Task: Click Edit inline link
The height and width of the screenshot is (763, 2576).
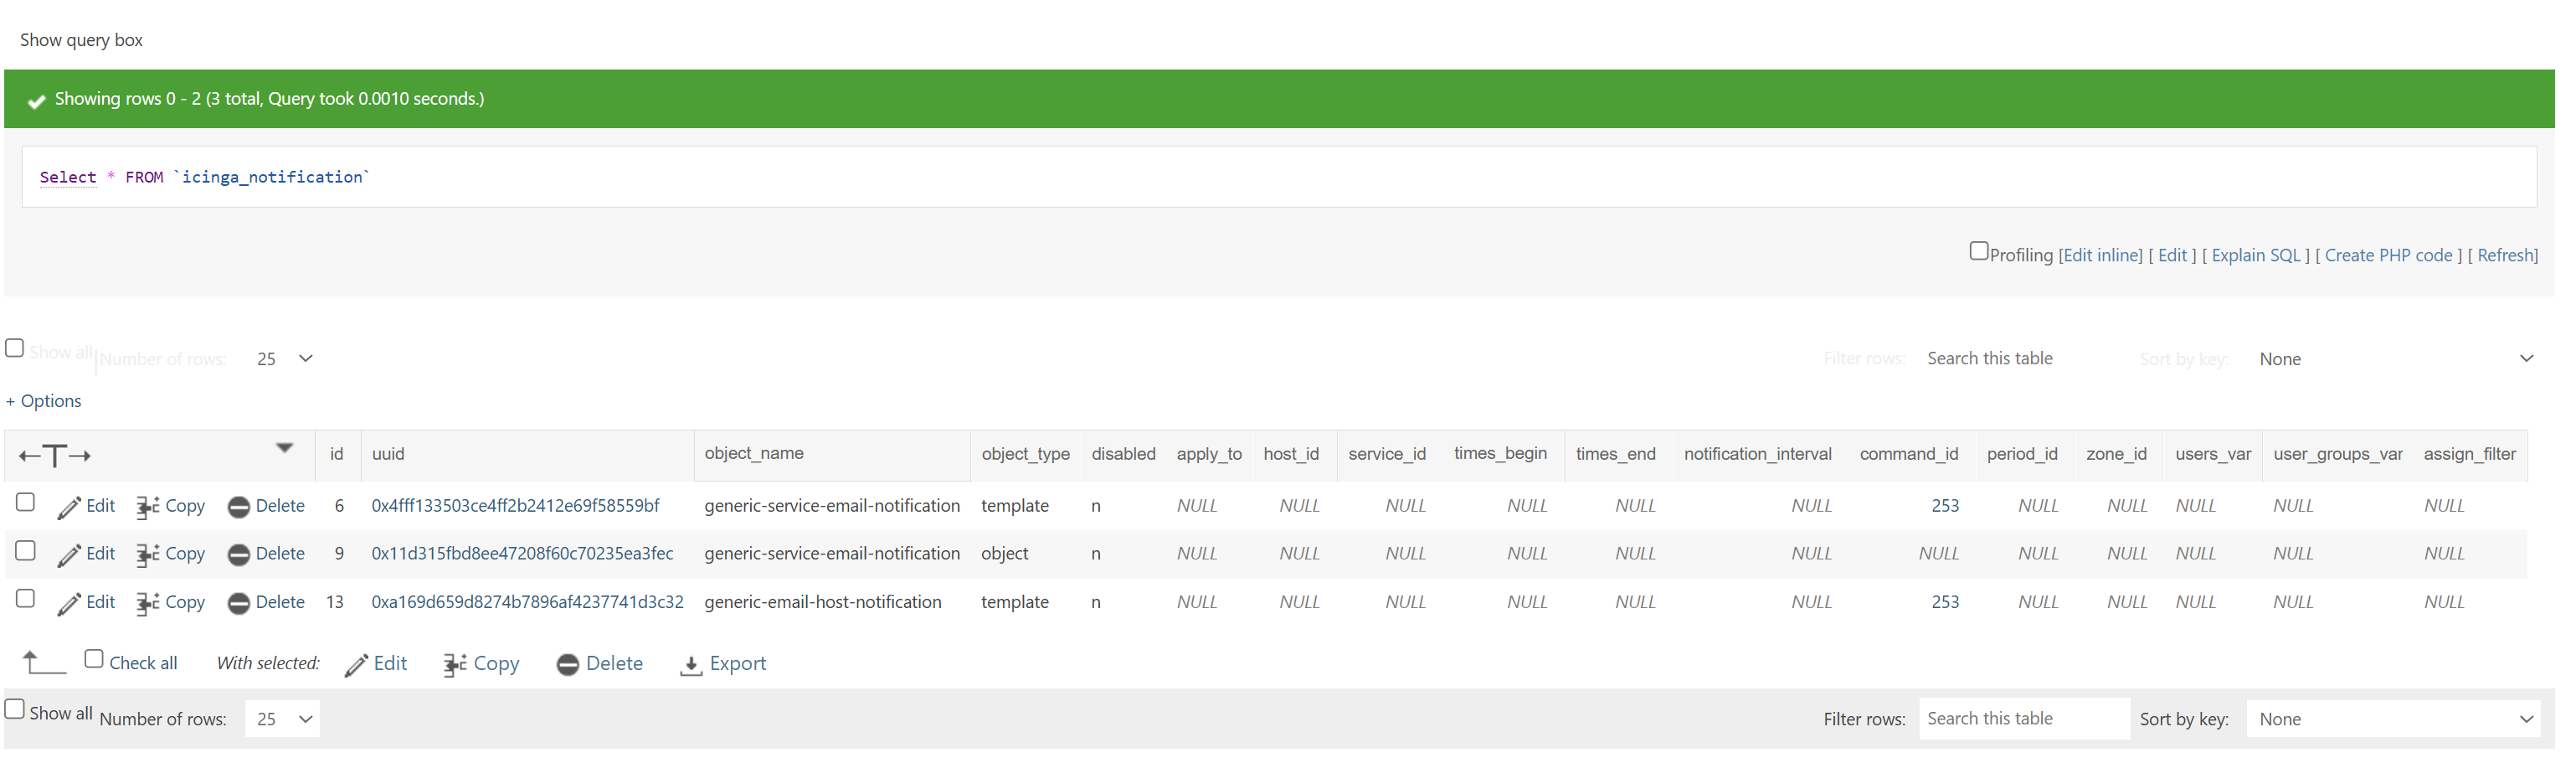Action: click(2100, 256)
